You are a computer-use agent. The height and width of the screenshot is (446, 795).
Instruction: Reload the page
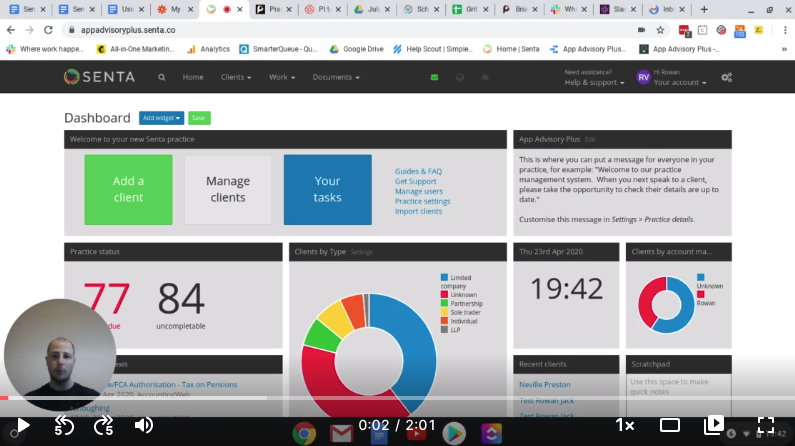click(48, 30)
